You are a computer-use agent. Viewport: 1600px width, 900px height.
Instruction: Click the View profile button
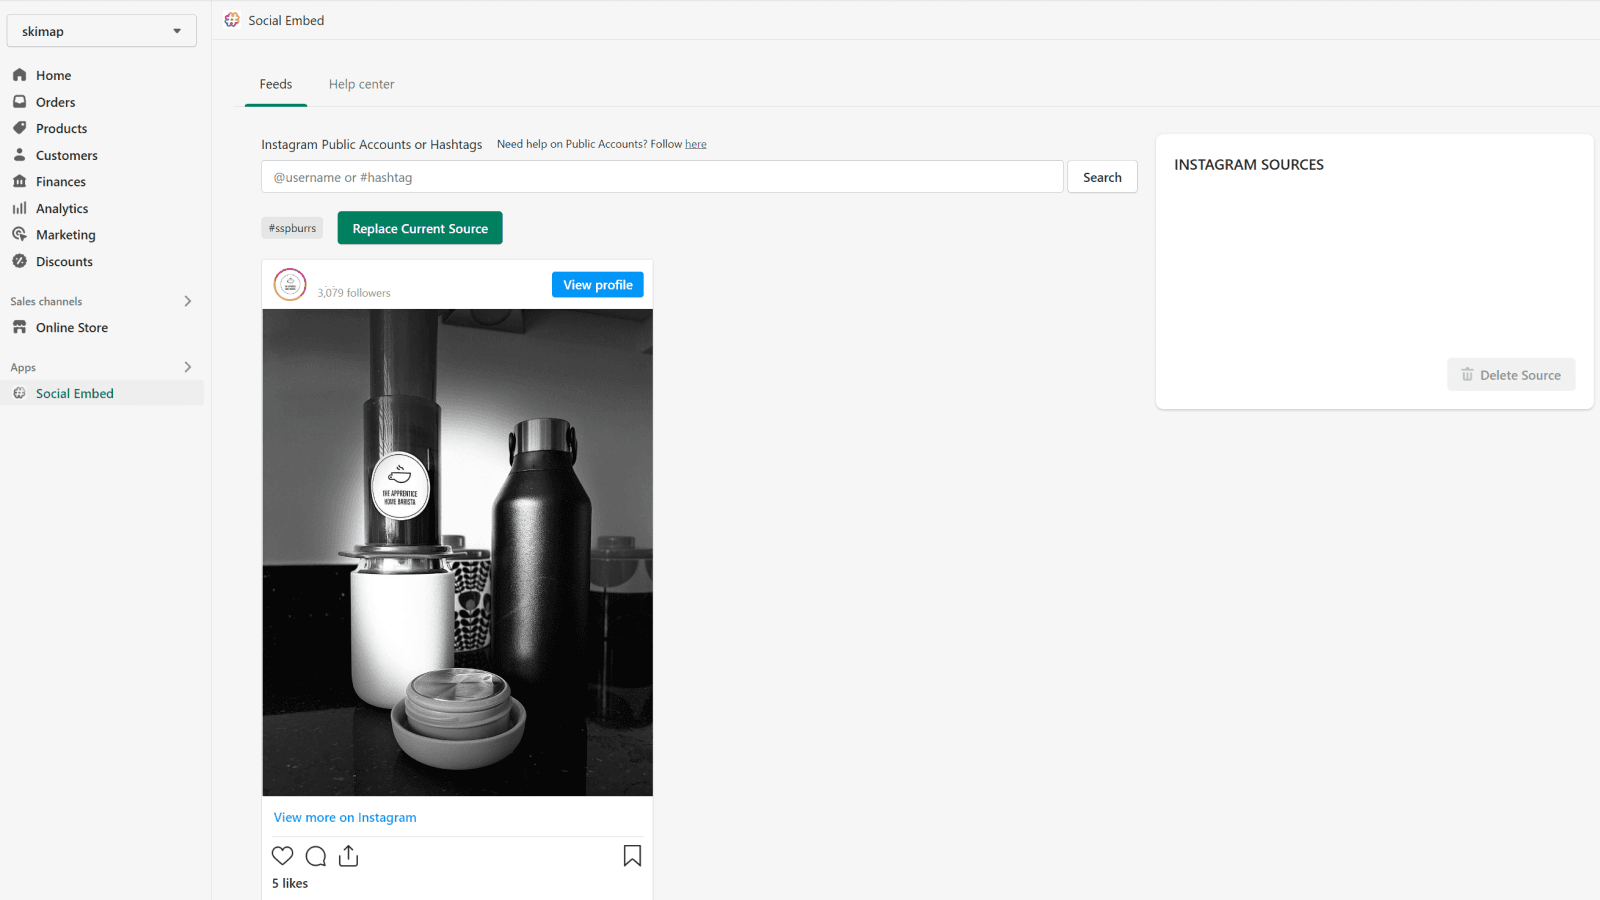coord(597,285)
